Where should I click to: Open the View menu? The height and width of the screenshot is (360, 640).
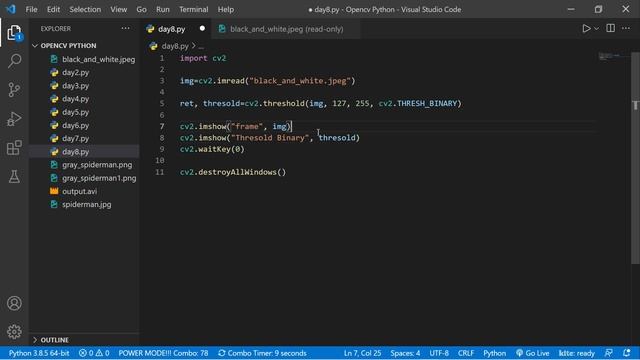click(x=118, y=9)
